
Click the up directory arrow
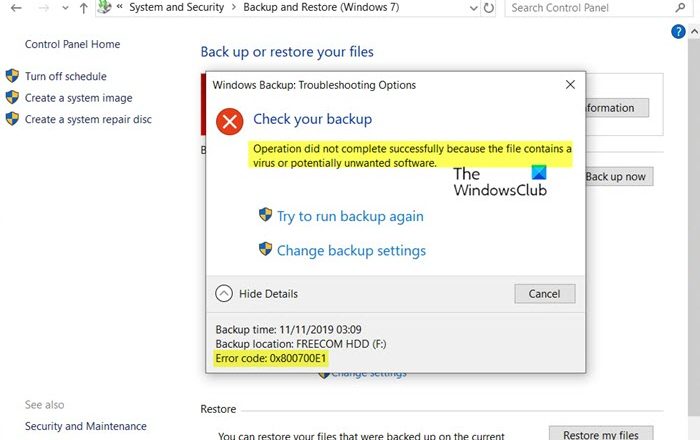click(82, 8)
